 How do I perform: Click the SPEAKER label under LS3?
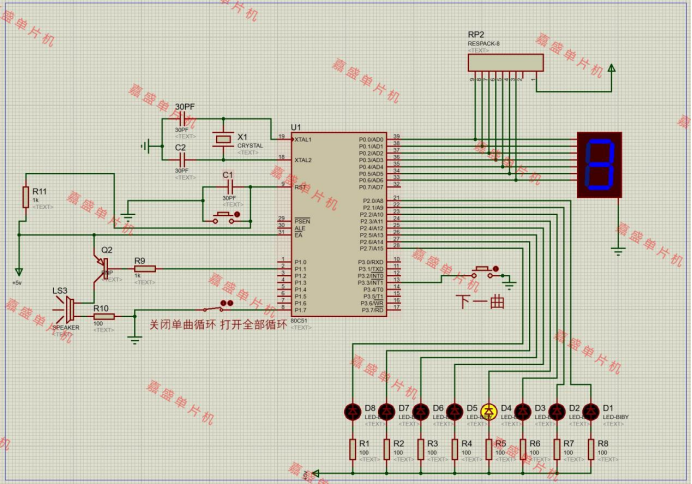pyautogui.click(x=66, y=328)
